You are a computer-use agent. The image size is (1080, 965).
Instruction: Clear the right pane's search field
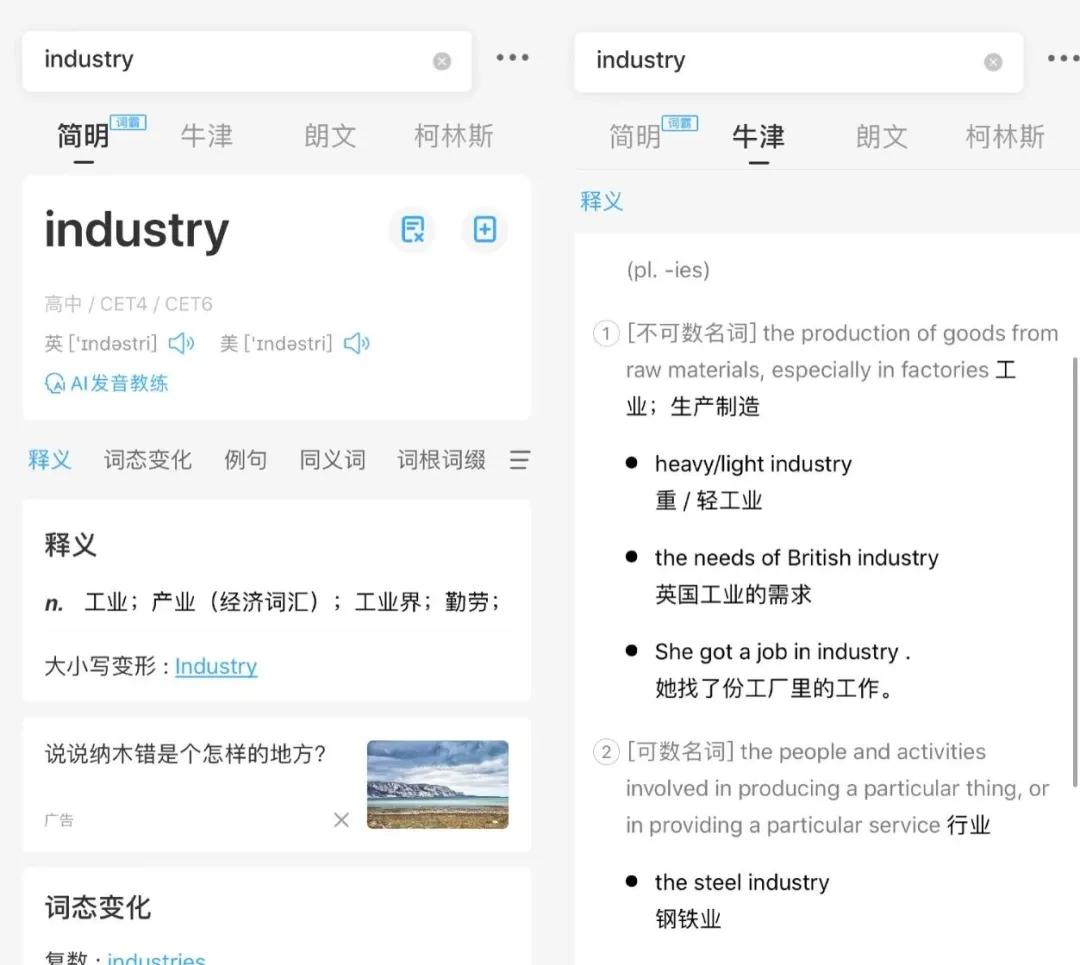(992, 61)
